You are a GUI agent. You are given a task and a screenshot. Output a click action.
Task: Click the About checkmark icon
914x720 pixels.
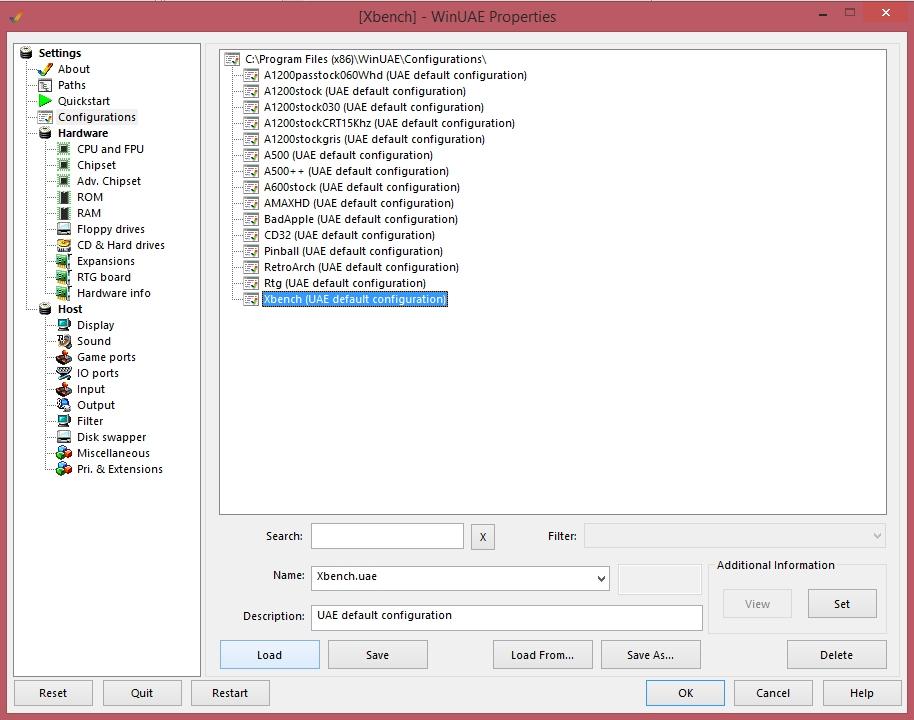pos(45,69)
